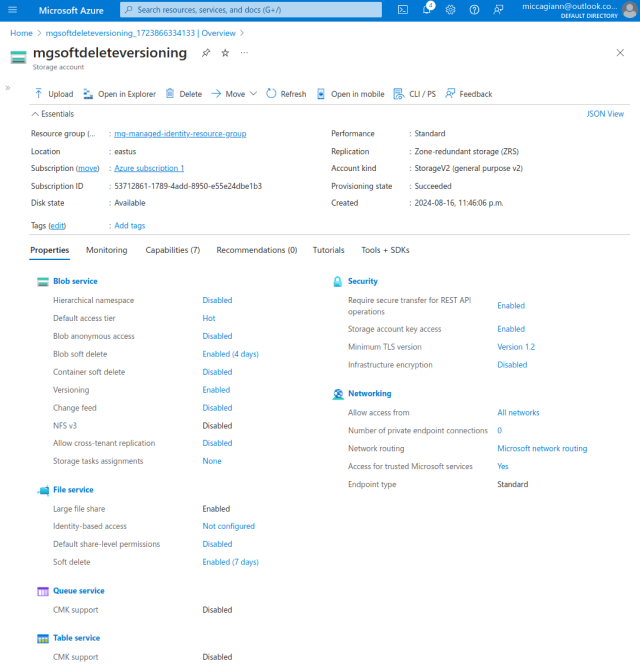Screen dimensions: 640x667
Task: Click Identity-based access Not configured
Action: tap(228, 526)
